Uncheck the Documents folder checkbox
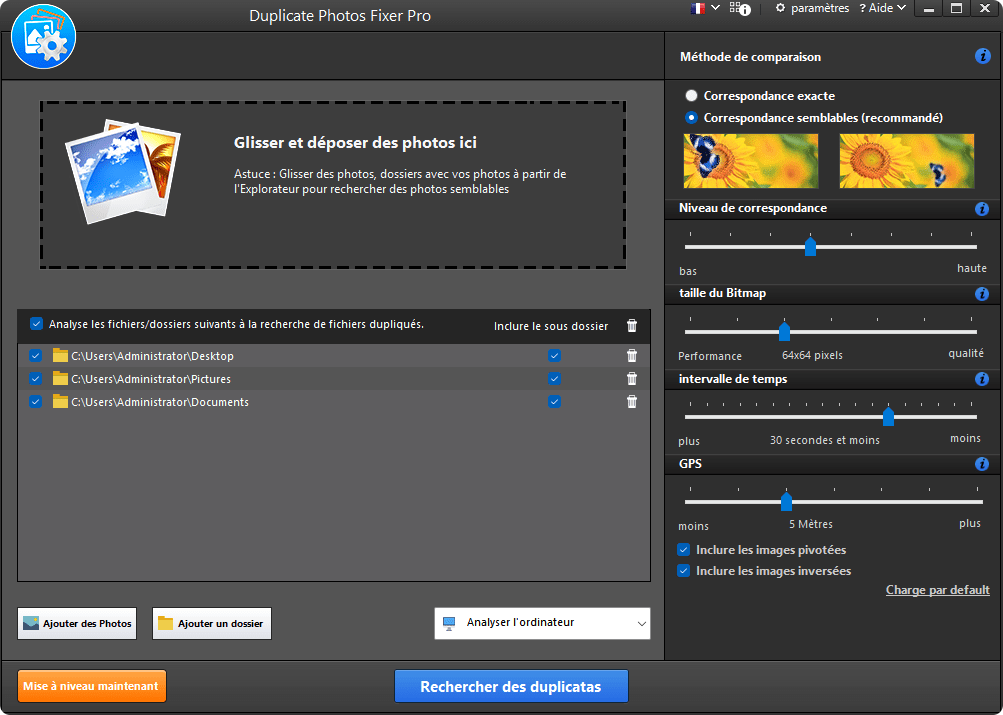Viewport: 1003px width, 715px height. (x=35, y=402)
